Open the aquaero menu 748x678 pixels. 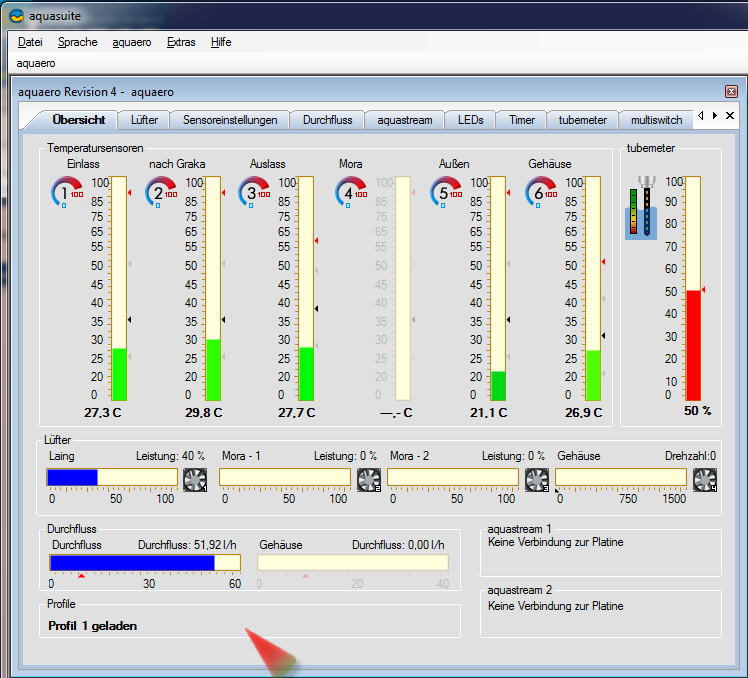pyautogui.click(x=132, y=42)
